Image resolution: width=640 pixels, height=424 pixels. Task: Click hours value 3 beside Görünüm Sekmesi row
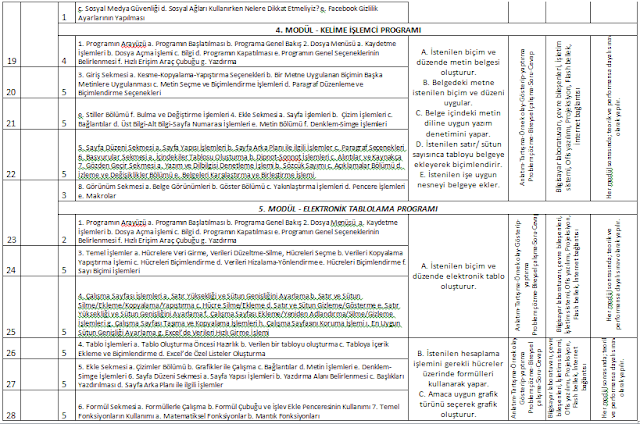click(x=64, y=195)
